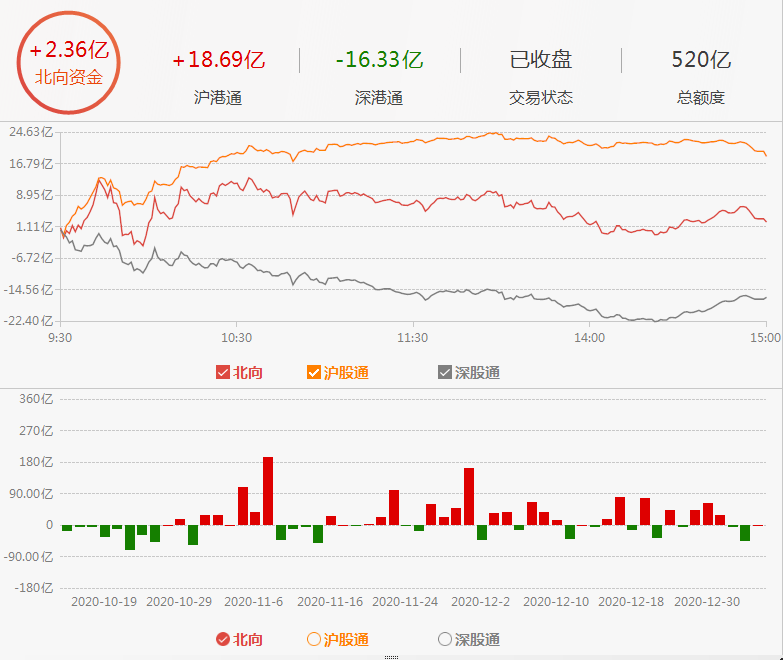Click the -180亿 bar chart axis label

coord(33,588)
